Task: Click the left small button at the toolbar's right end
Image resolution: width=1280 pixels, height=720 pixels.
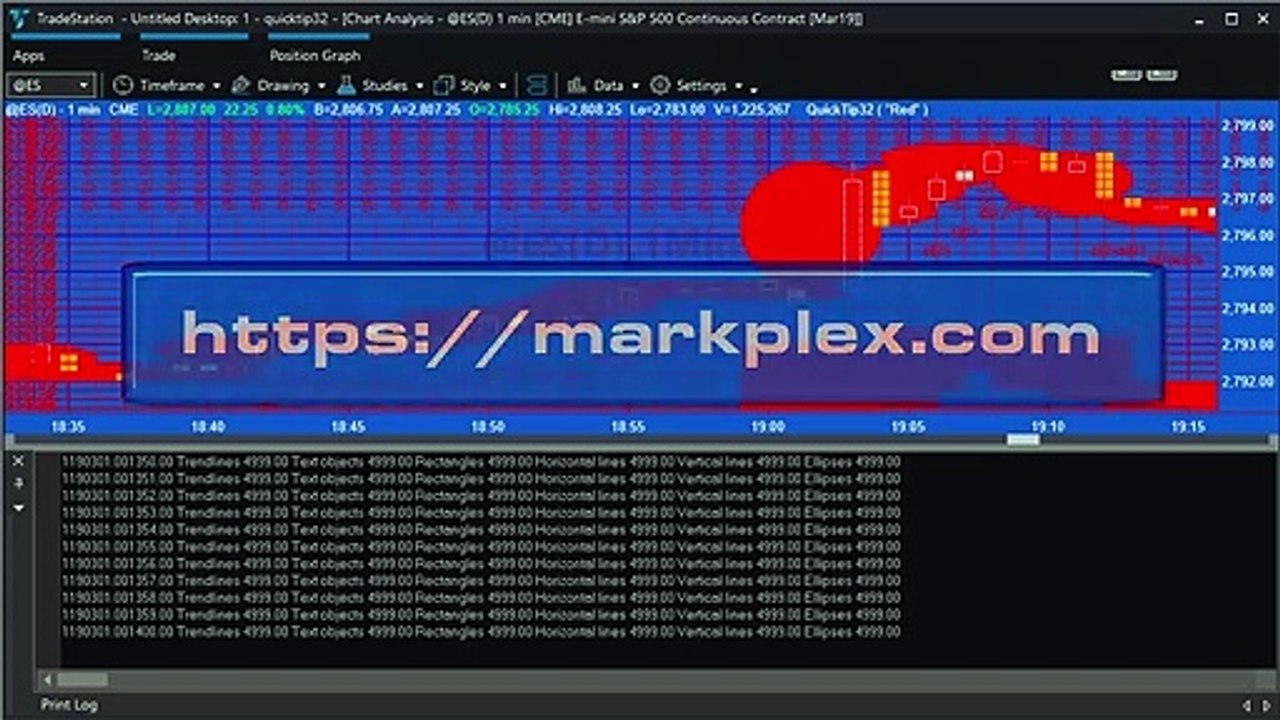Action: [1127, 74]
